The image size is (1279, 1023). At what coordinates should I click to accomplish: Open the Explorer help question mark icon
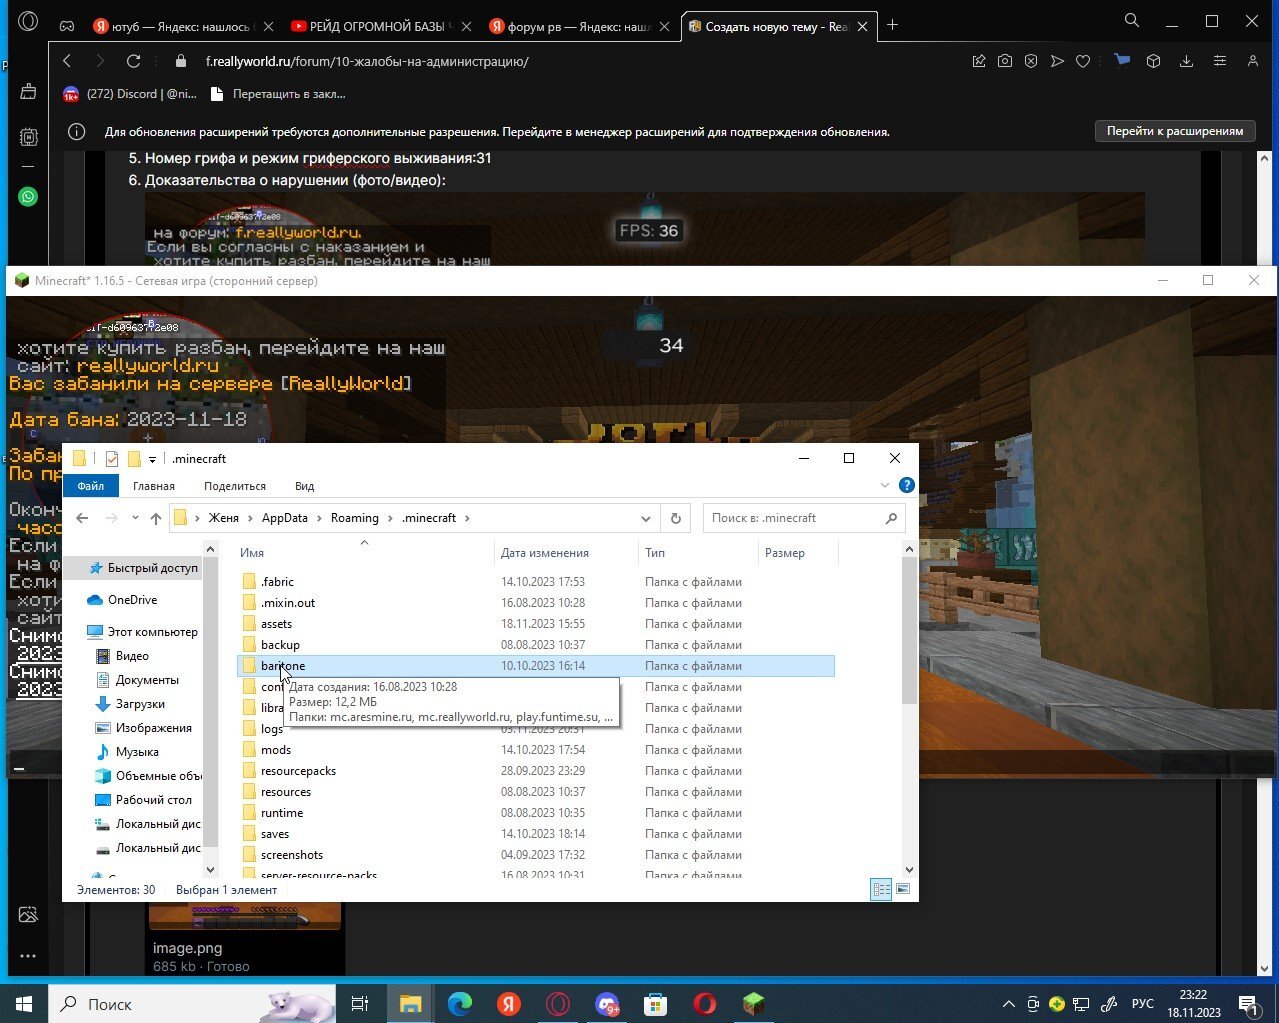tap(906, 485)
